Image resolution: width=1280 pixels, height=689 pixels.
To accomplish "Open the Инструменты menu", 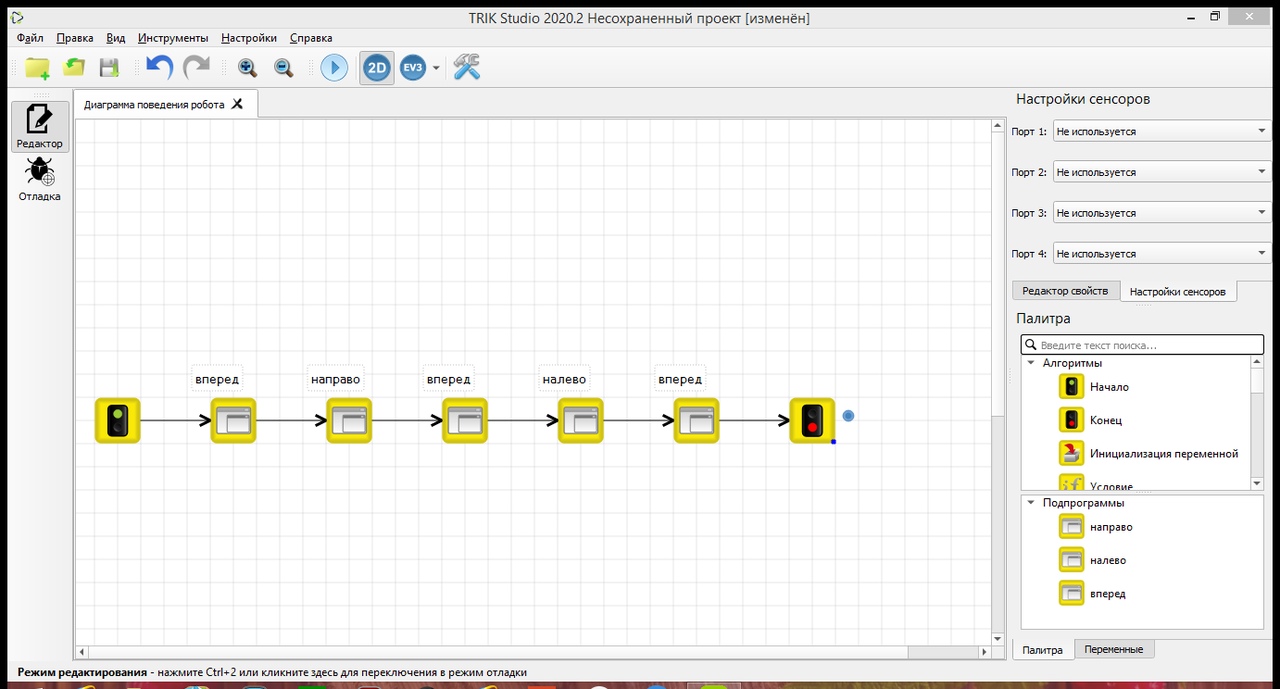I will pyautogui.click(x=173, y=38).
